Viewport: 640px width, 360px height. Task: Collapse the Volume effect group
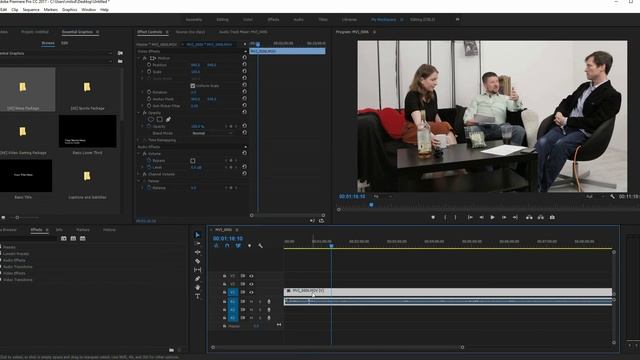pyautogui.click(x=139, y=154)
